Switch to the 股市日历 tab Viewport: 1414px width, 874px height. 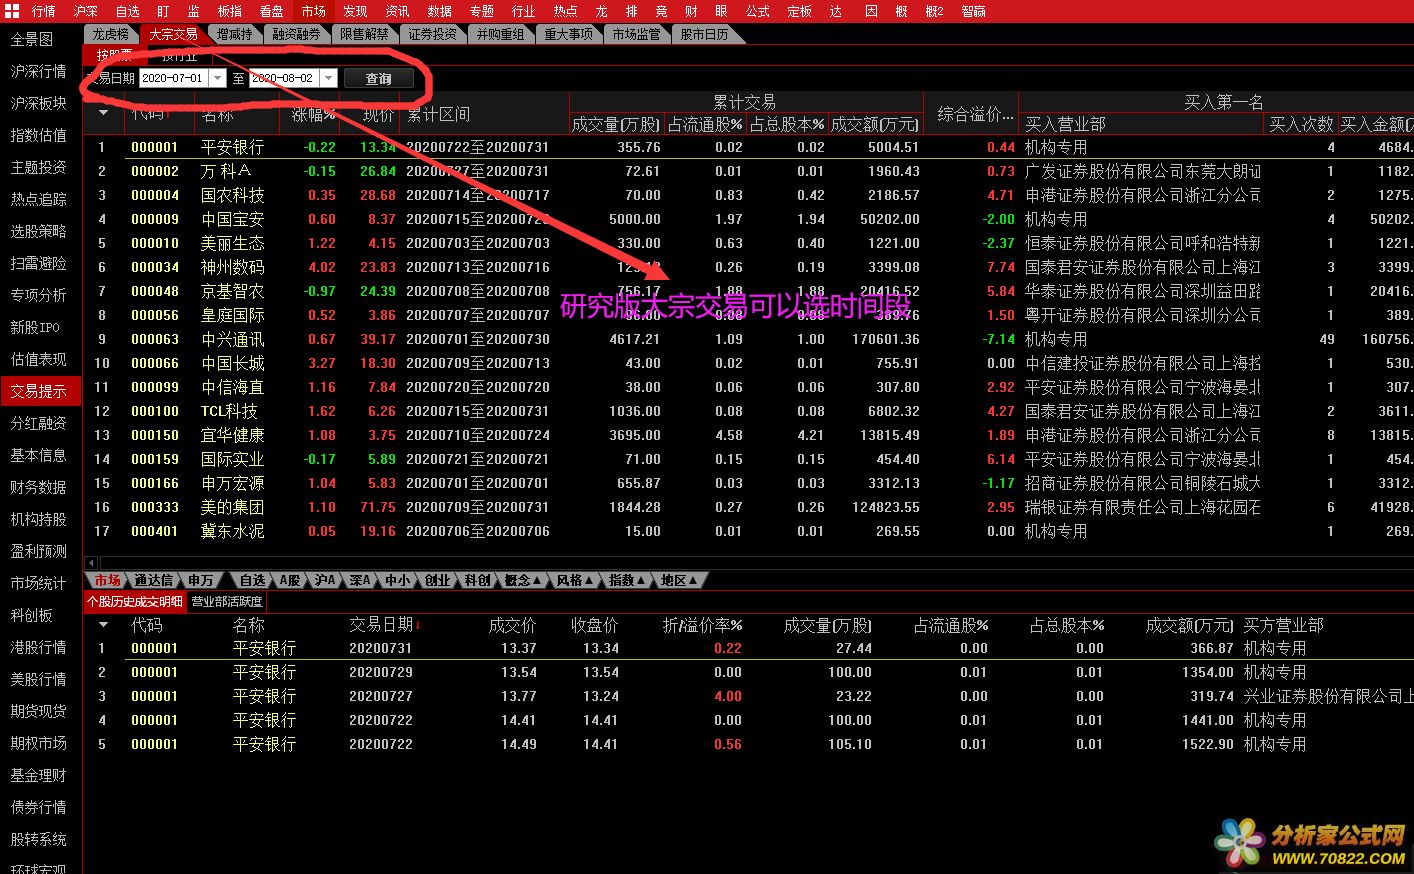(x=704, y=34)
